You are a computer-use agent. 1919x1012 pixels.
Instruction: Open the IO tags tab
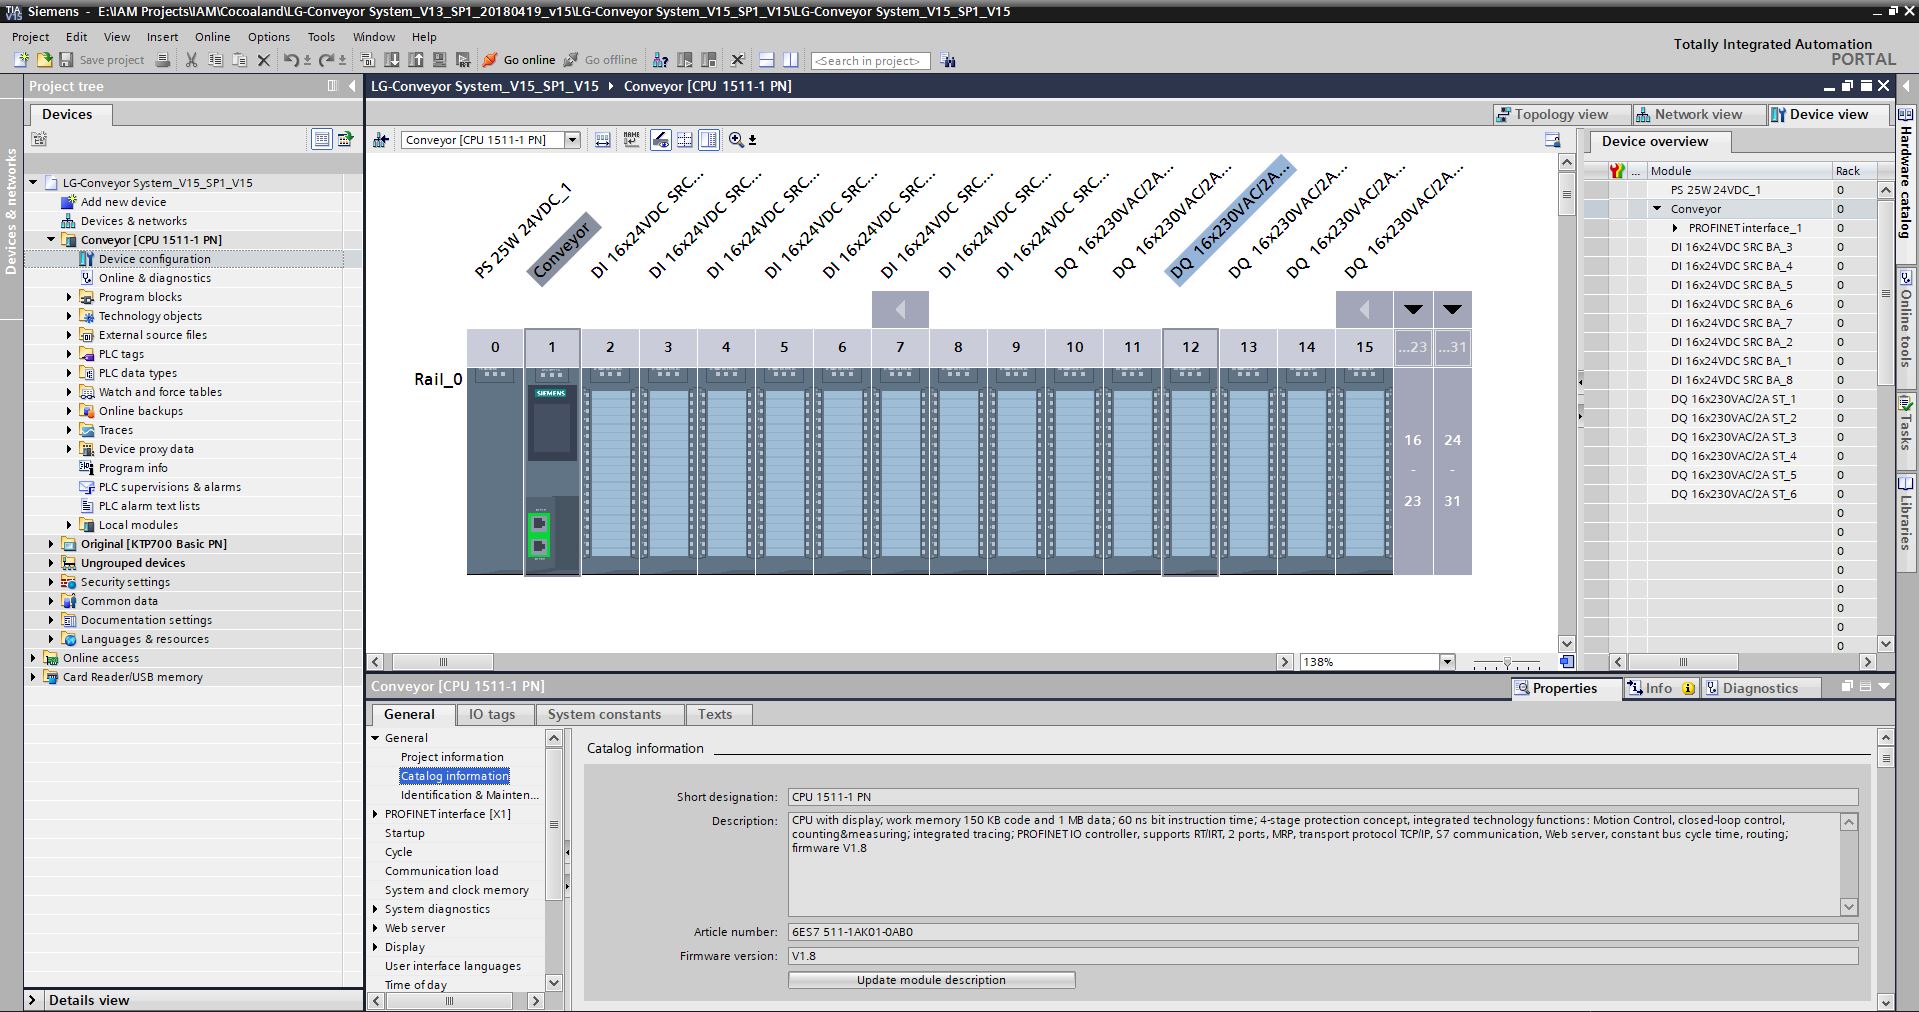coord(491,714)
